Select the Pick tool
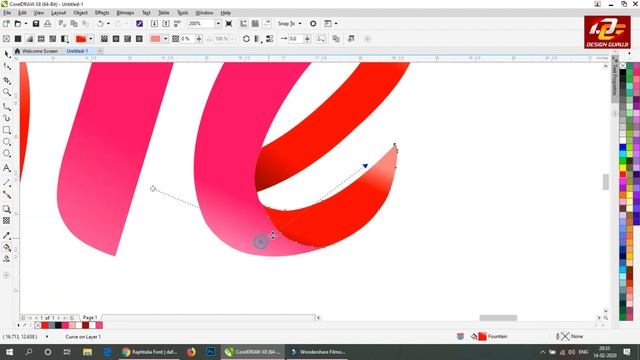 coord(7,54)
